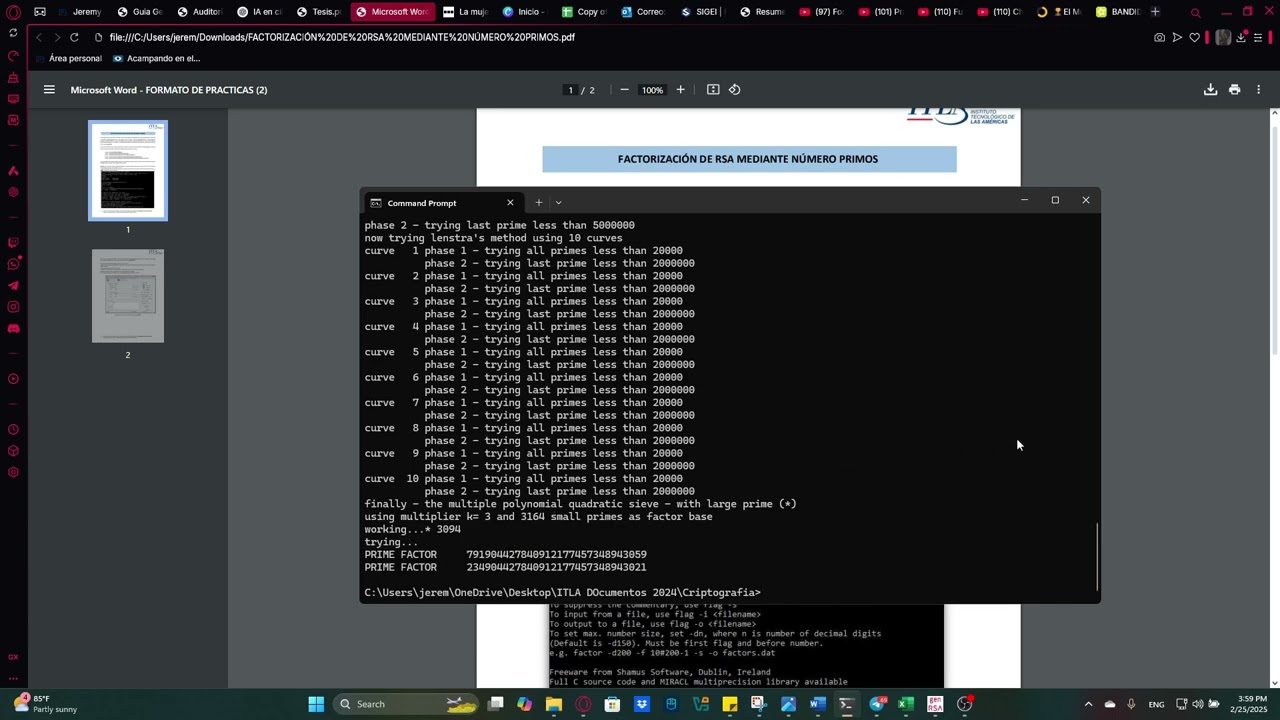Open WhatsApp in the Opera sidebar
This screenshot has height=720, width=1280.
13,264
